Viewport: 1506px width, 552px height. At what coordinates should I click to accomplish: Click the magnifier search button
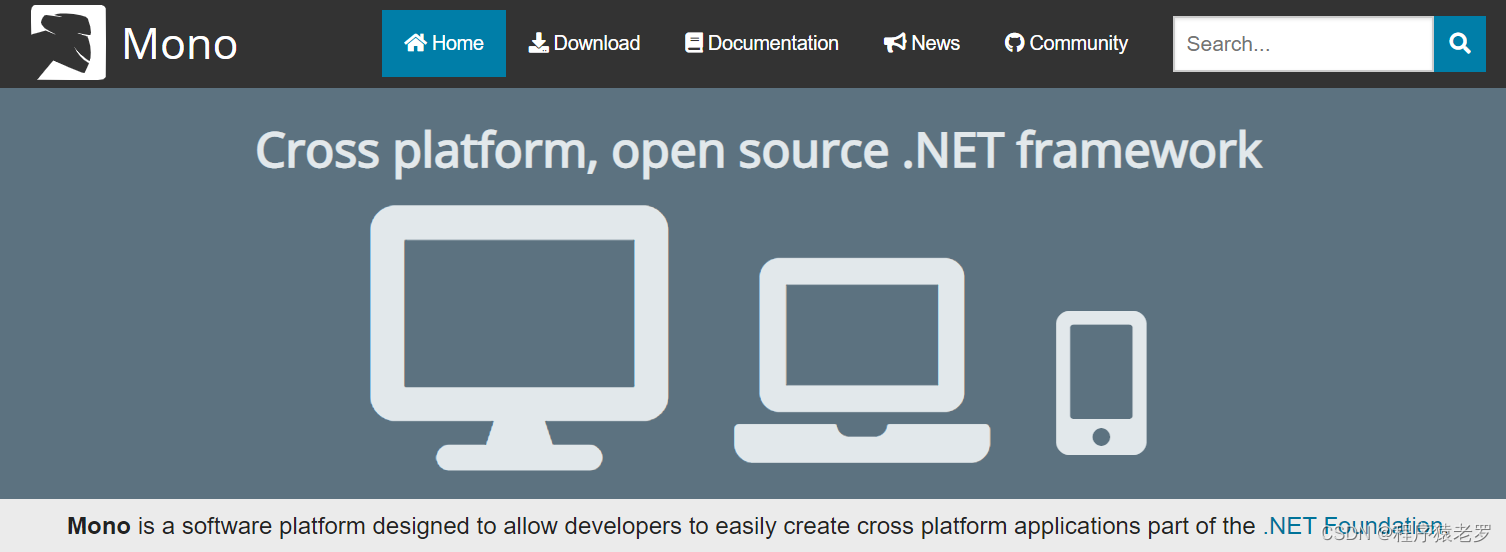(1460, 44)
